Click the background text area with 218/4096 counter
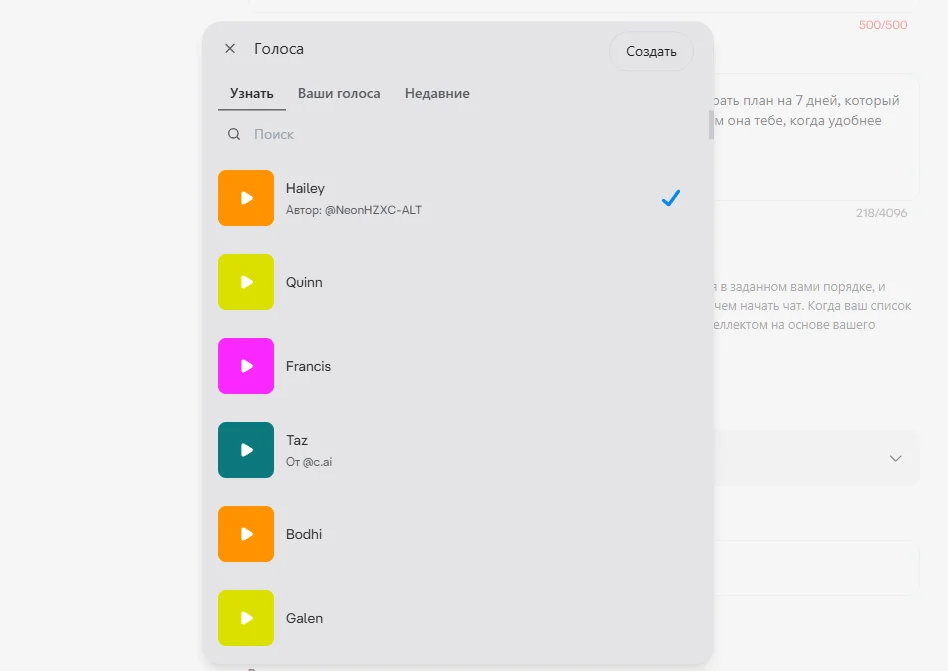This screenshot has height=671, width=948. pos(816,138)
